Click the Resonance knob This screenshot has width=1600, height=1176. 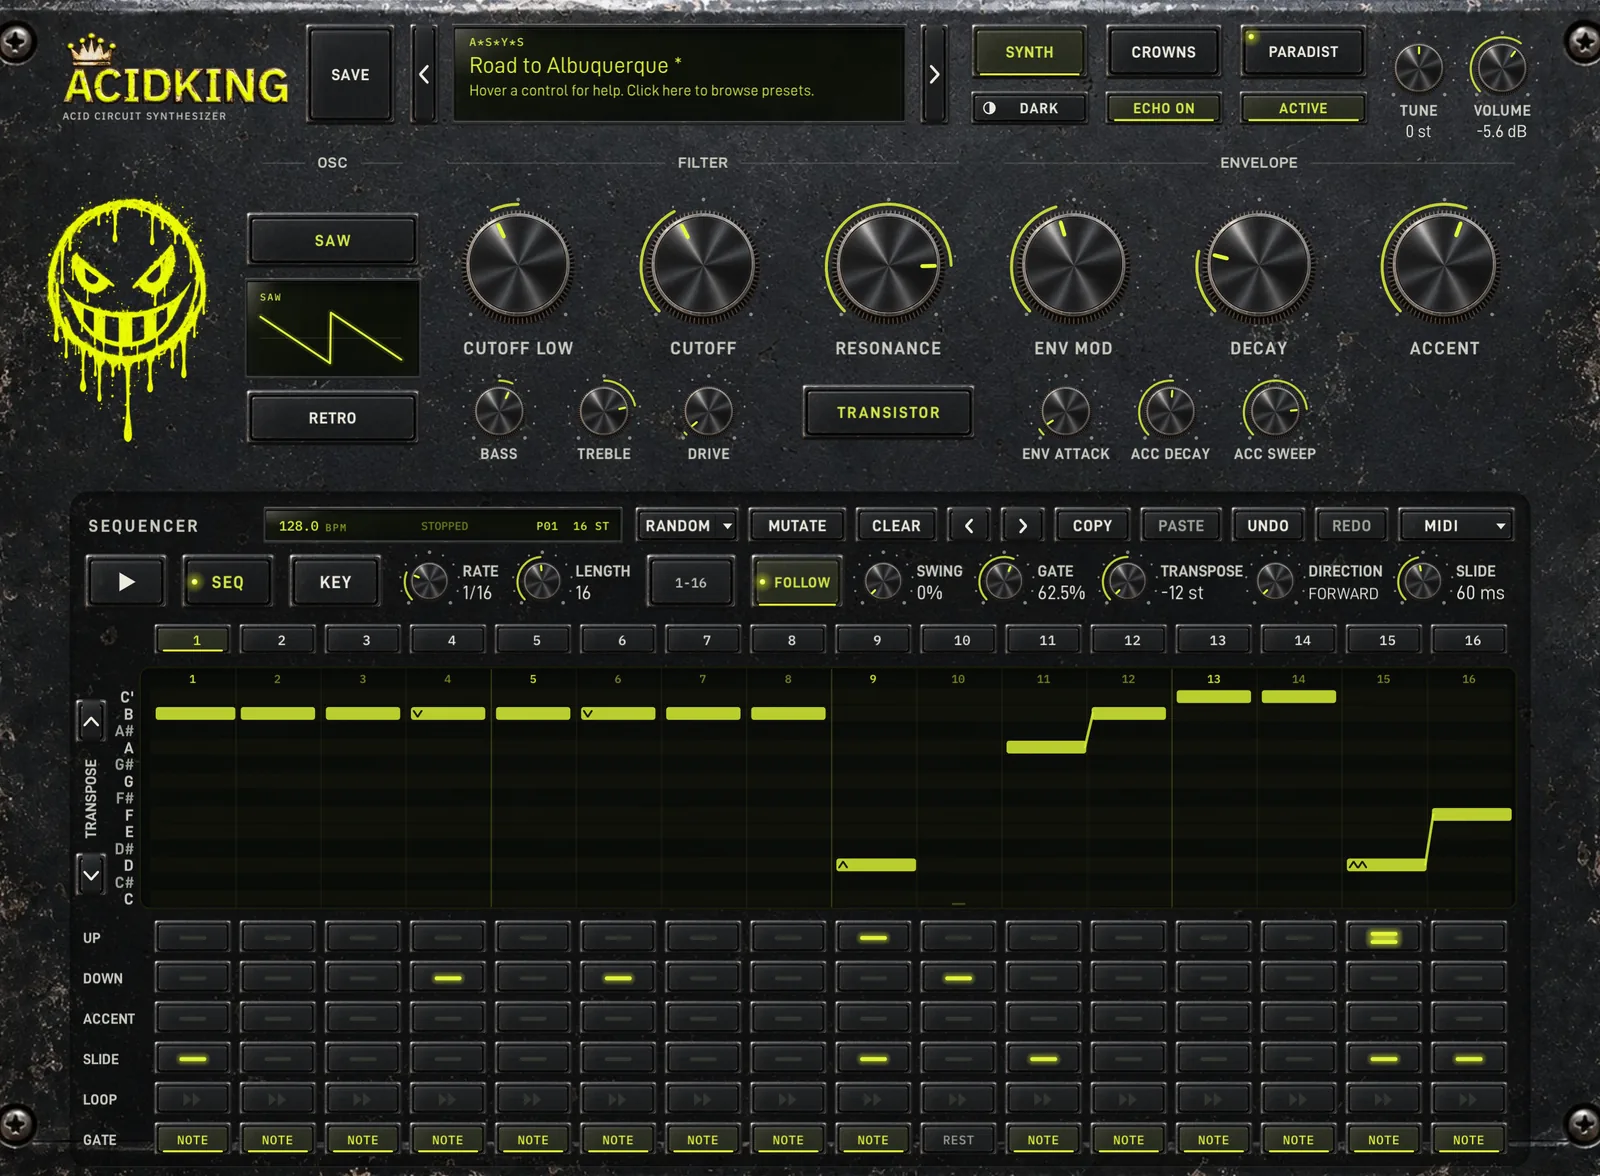(x=888, y=266)
